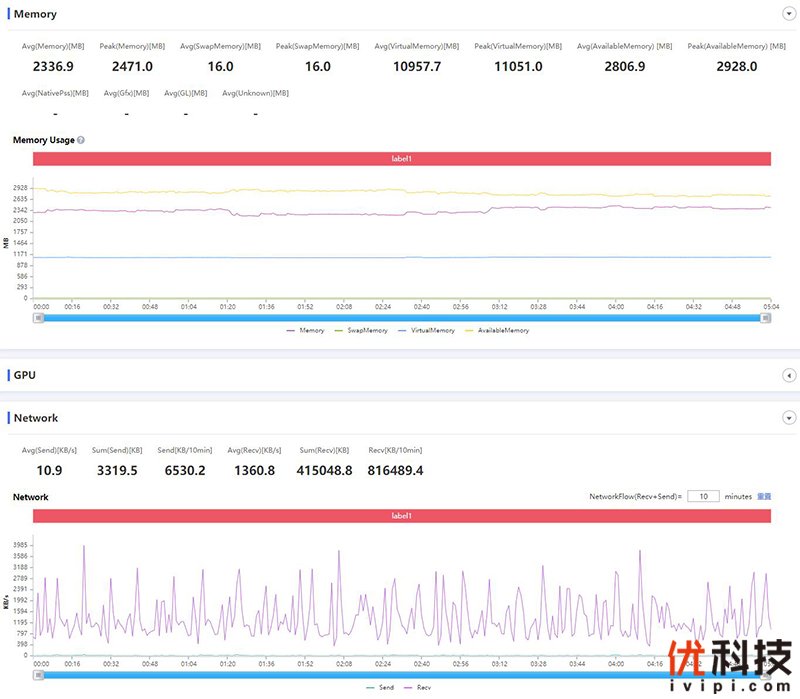Screen dimensions: 800x699
Task: Select label1 bar above Network chart
Action: click(x=401, y=515)
